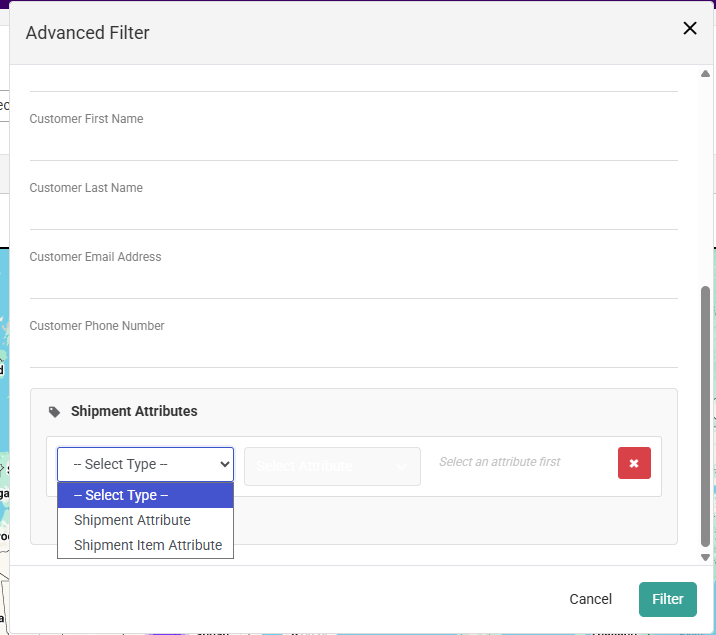Click the Customer First Name field
Viewport: 716px width, 635px height.
353,144
